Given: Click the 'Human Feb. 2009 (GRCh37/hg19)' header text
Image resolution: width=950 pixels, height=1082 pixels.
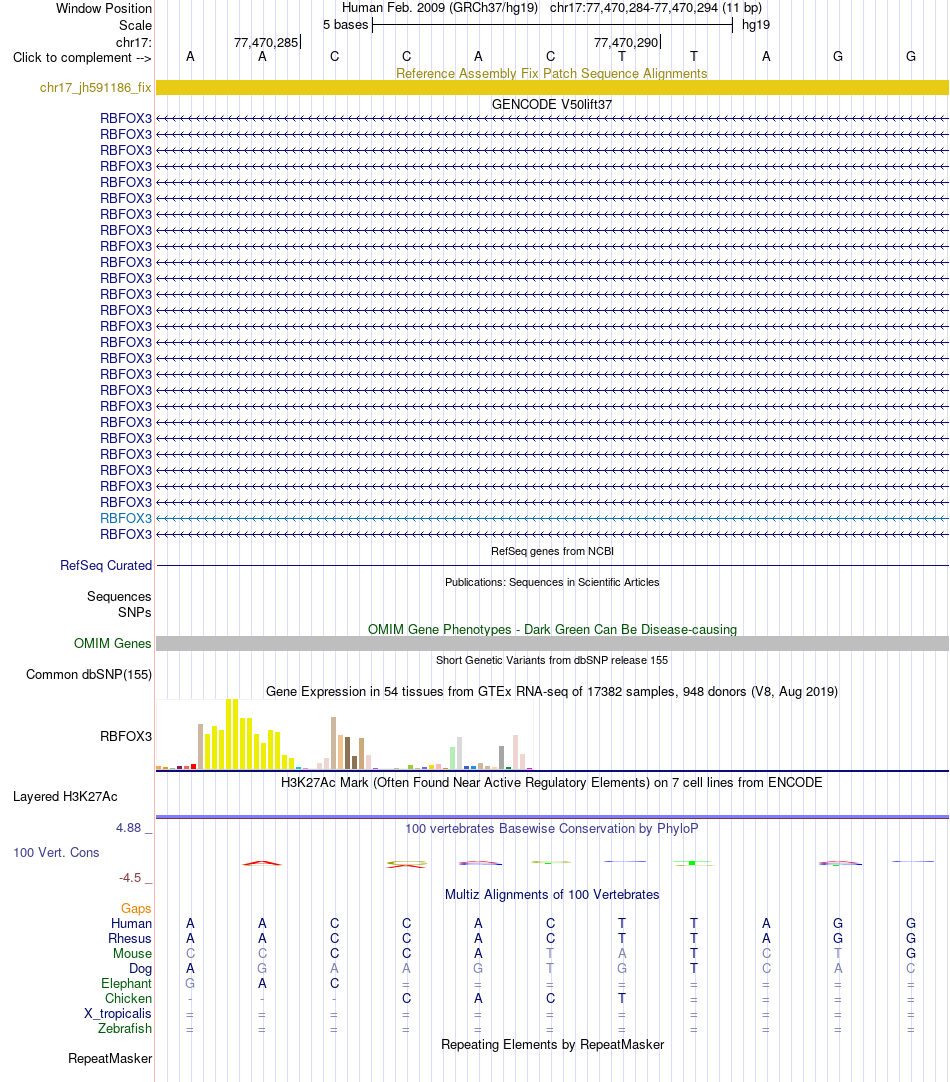Looking at the screenshot, I should 440,8.
